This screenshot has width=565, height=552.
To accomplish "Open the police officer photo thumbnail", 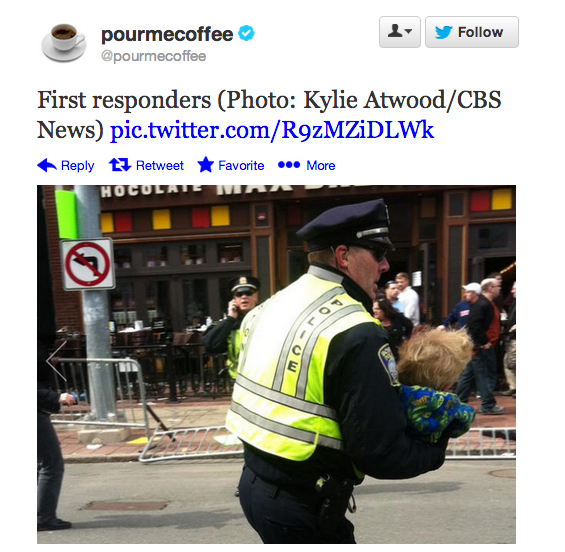I will point(276,364).
